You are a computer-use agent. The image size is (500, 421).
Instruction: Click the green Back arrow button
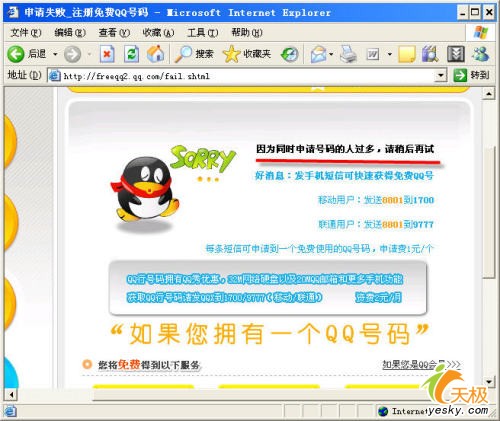pos(16,54)
